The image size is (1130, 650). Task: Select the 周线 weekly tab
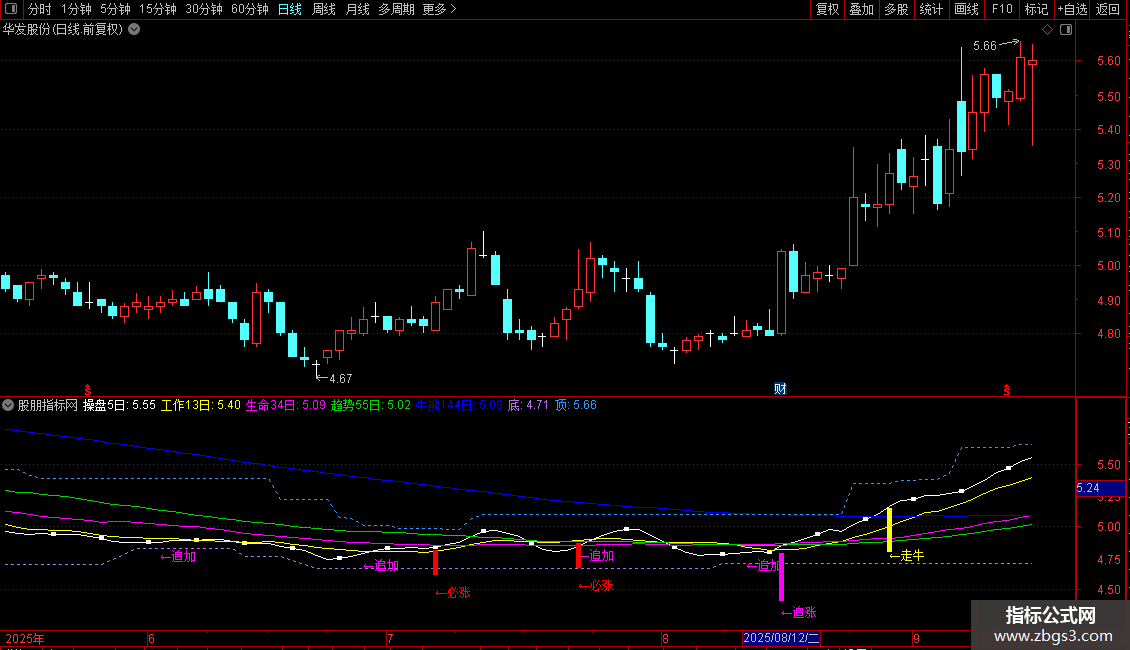tap(324, 9)
